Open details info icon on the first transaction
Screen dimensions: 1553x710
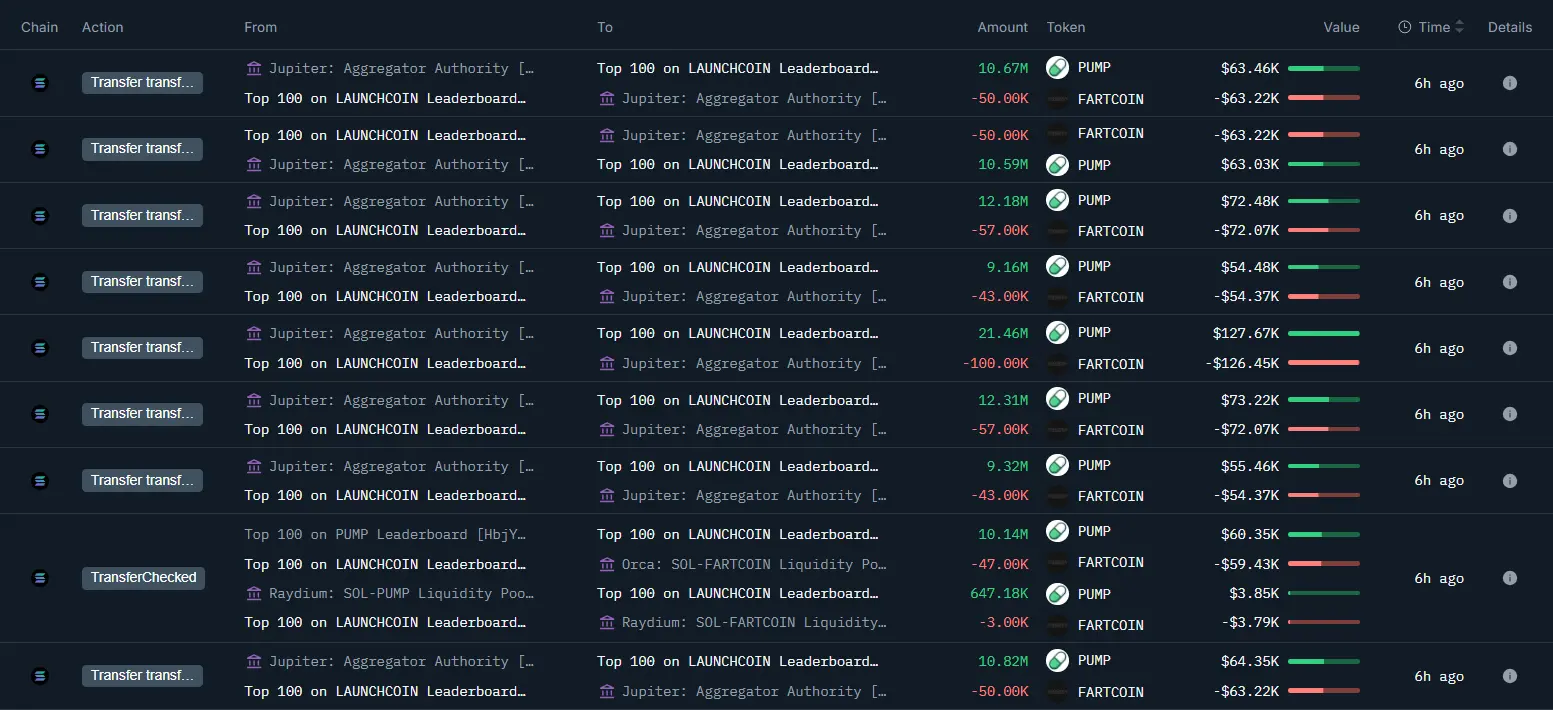tap(1510, 83)
